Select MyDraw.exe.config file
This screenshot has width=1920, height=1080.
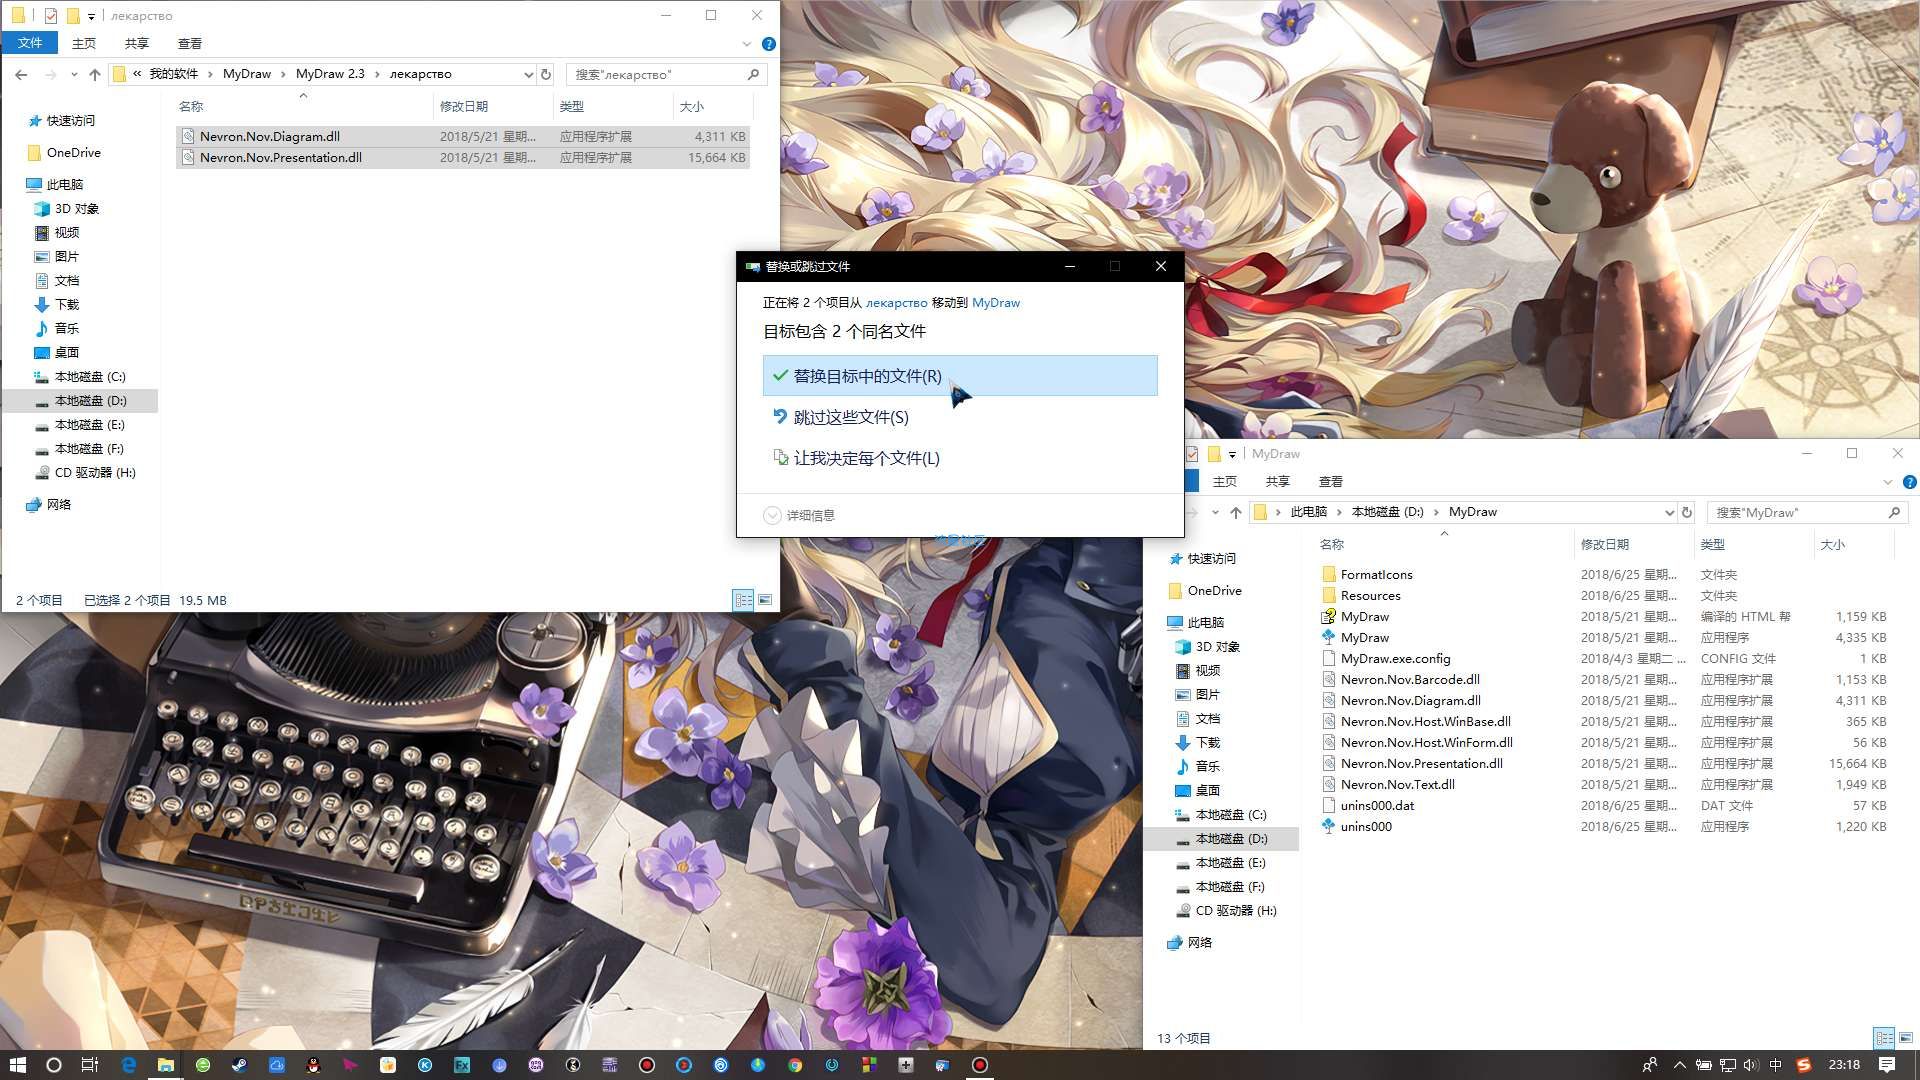pyautogui.click(x=1606, y=658)
